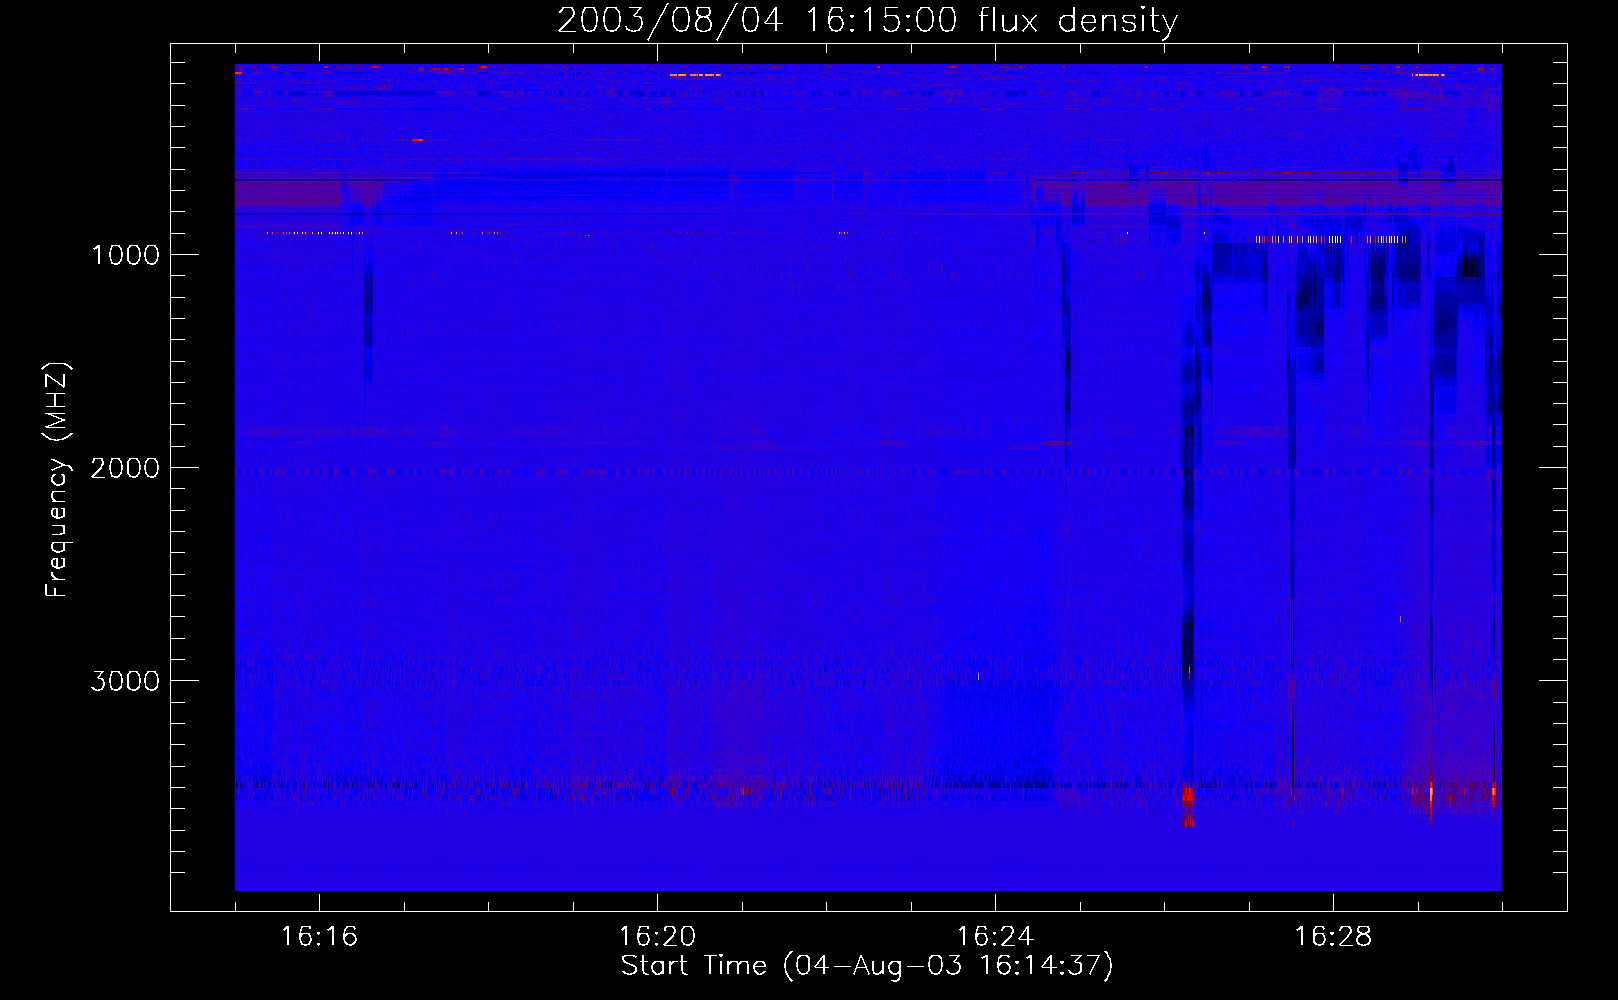Click the 16:24 time tick label

click(x=995, y=937)
